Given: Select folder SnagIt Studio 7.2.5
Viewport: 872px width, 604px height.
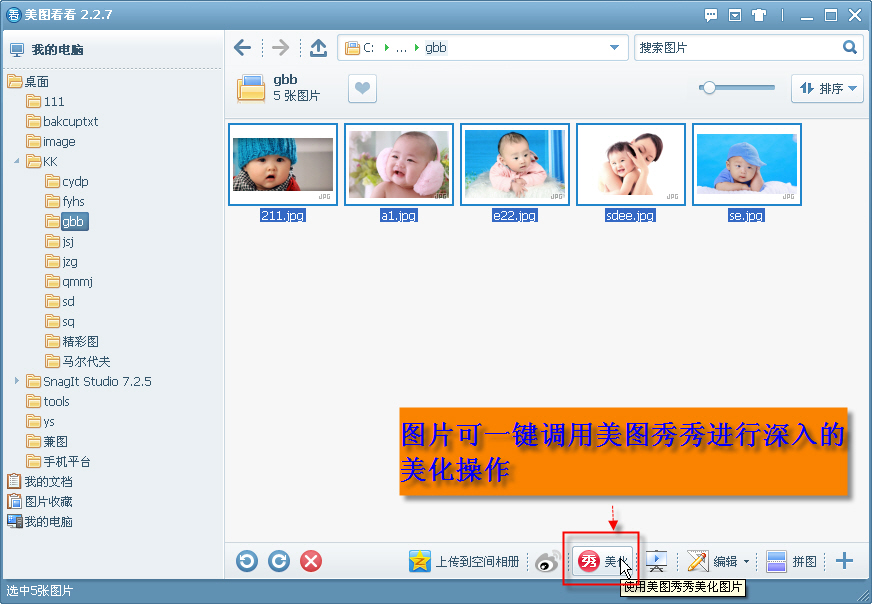Looking at the screenshot, I should (x=89, y=382).
